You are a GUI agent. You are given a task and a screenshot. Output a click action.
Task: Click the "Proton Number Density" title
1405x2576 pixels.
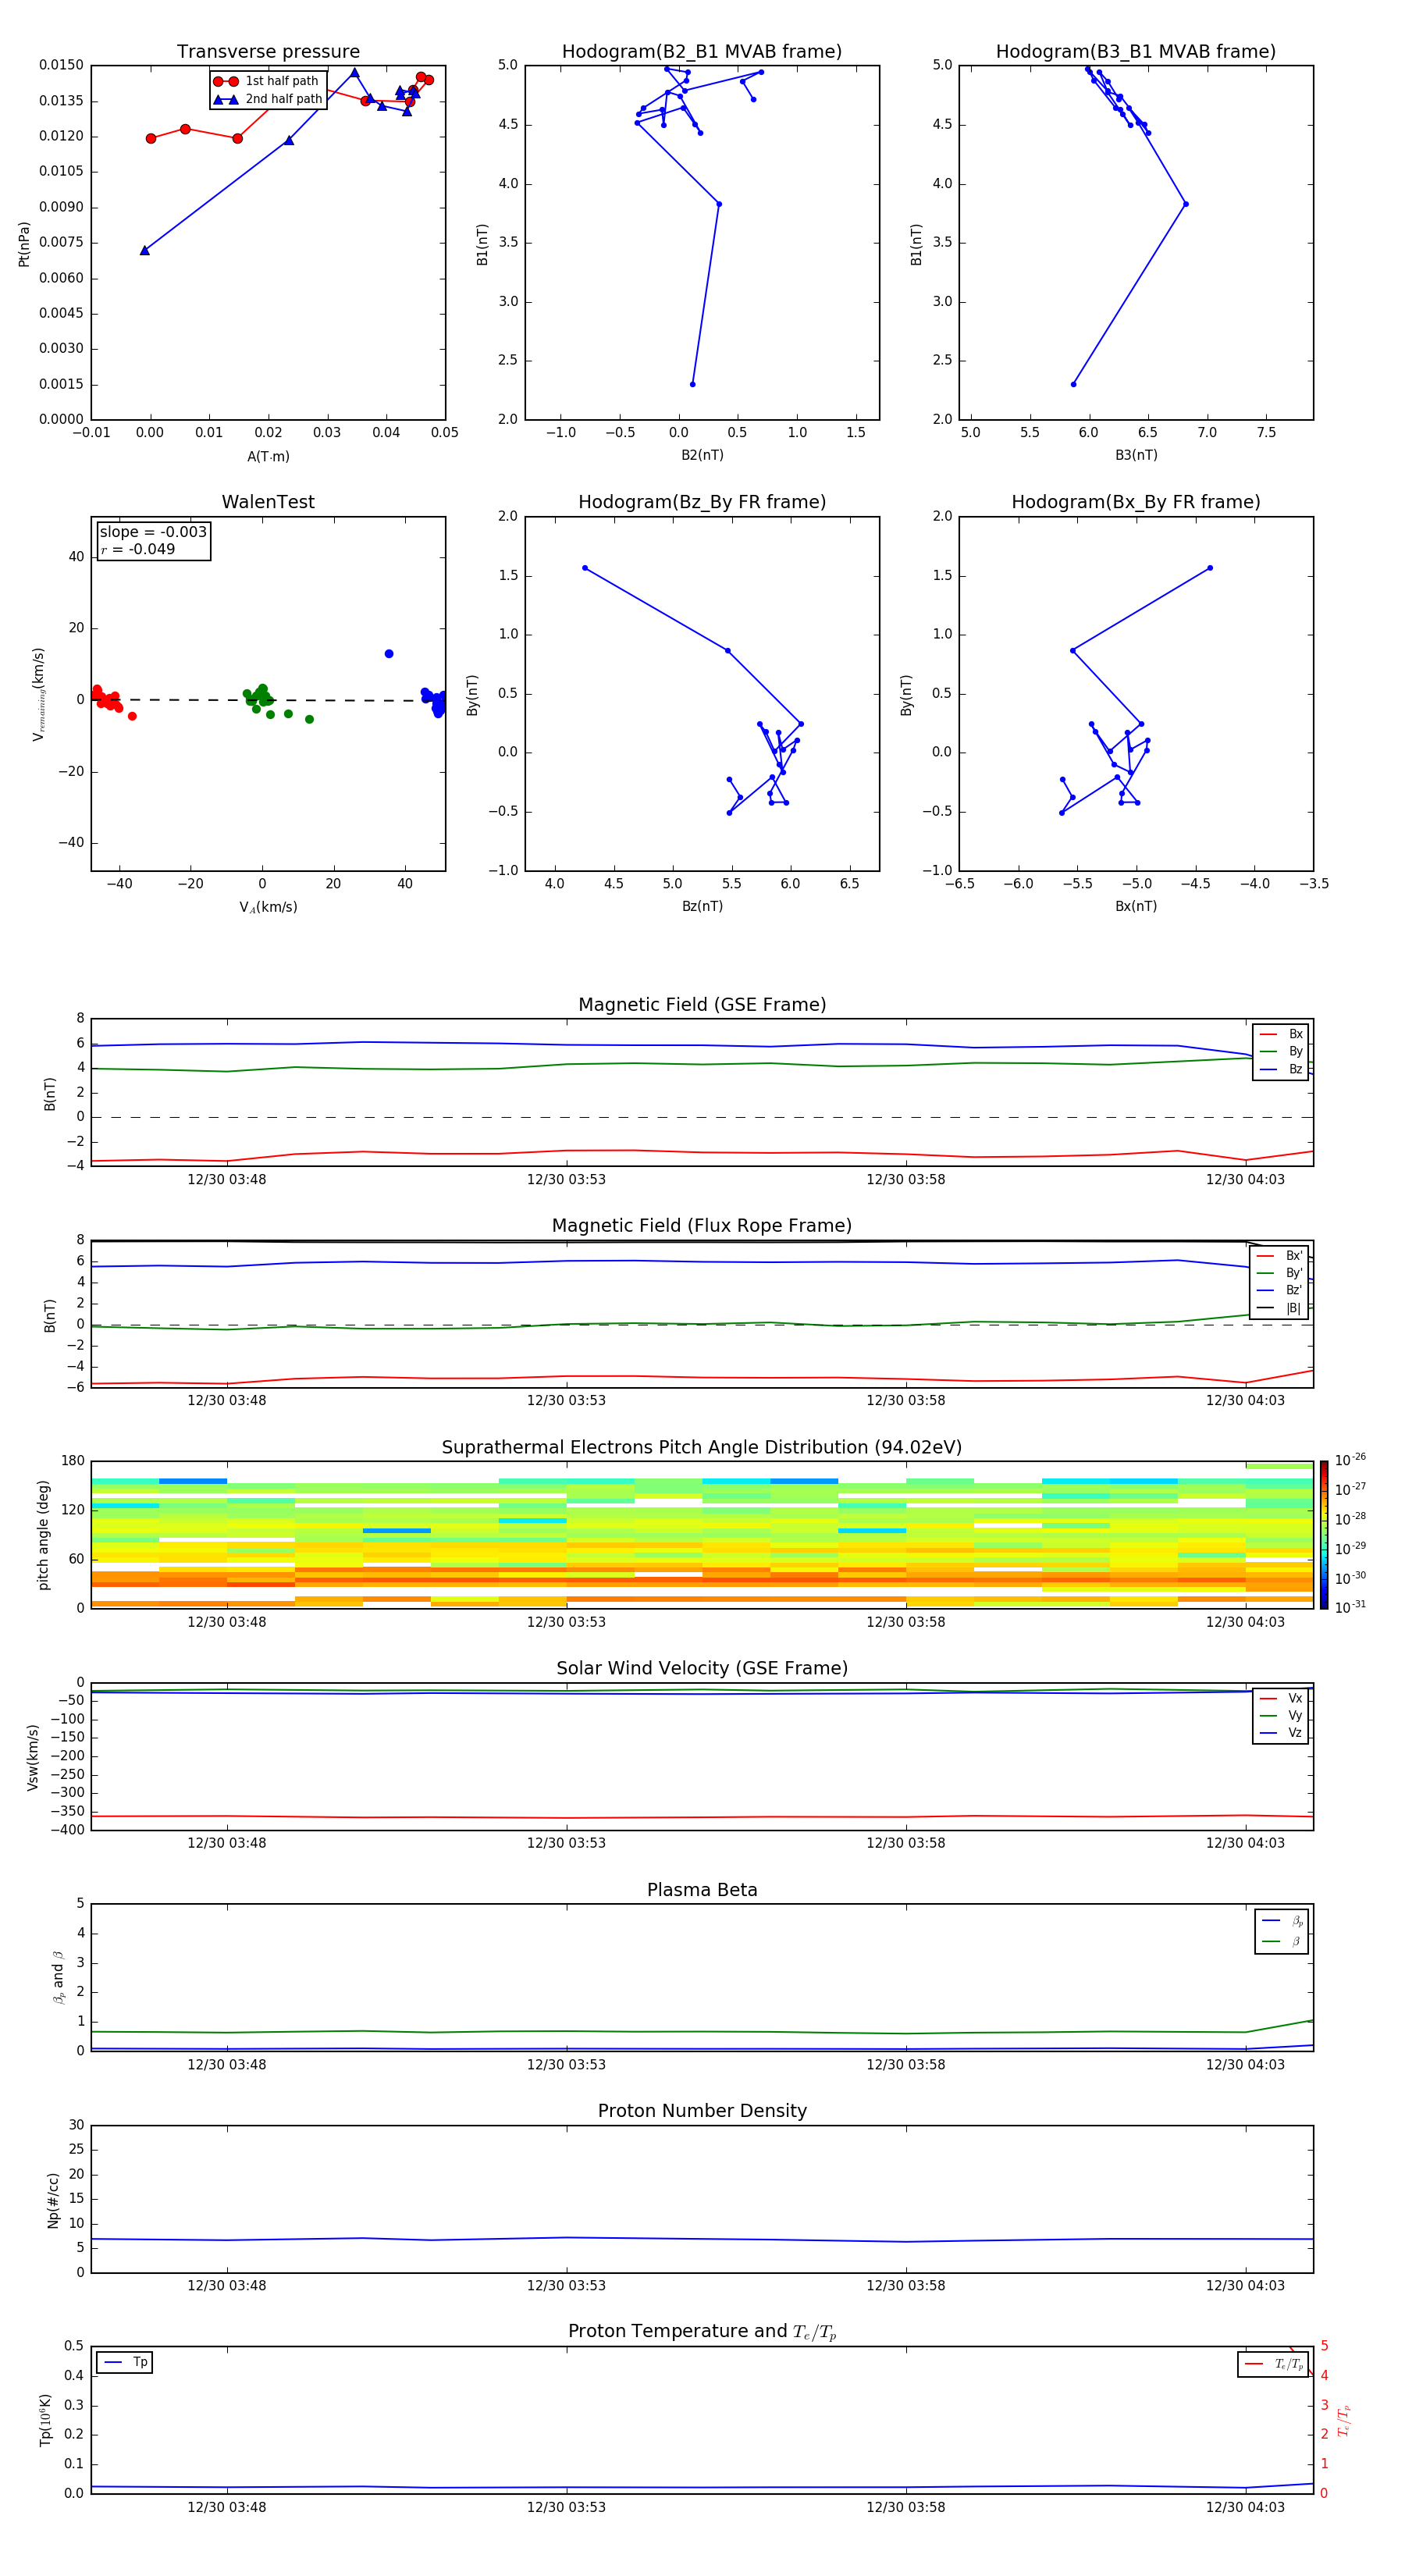pos(702,2111)
